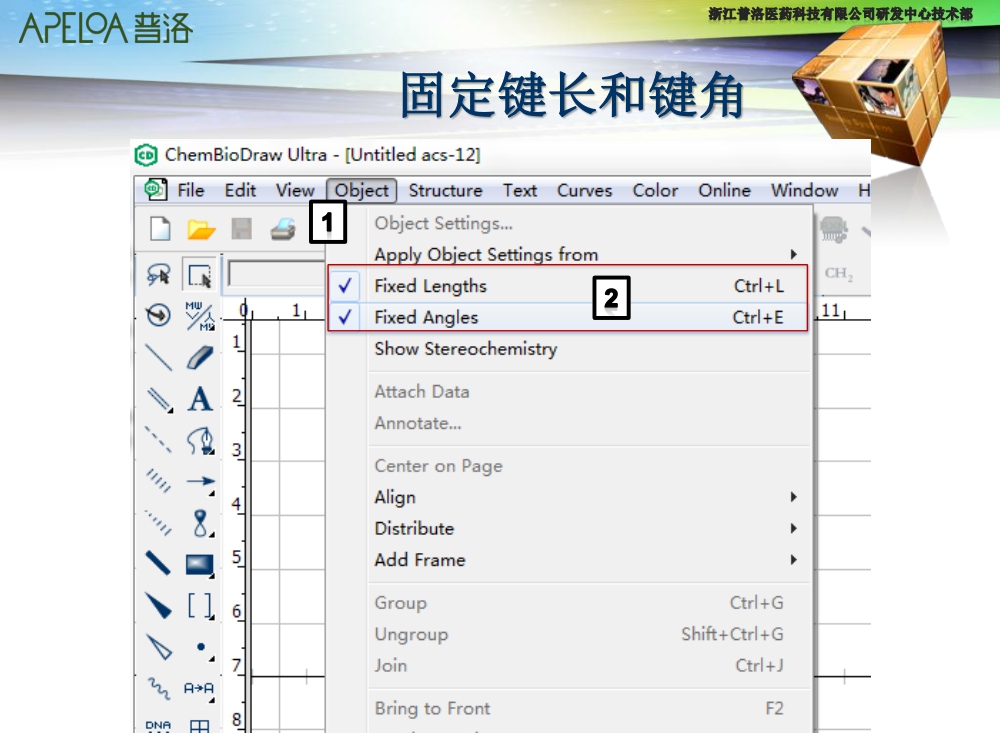Viewport: 1000px width, 750px height.
Task: Click the Print toolbar icon
Action: [x=283, y=229]
